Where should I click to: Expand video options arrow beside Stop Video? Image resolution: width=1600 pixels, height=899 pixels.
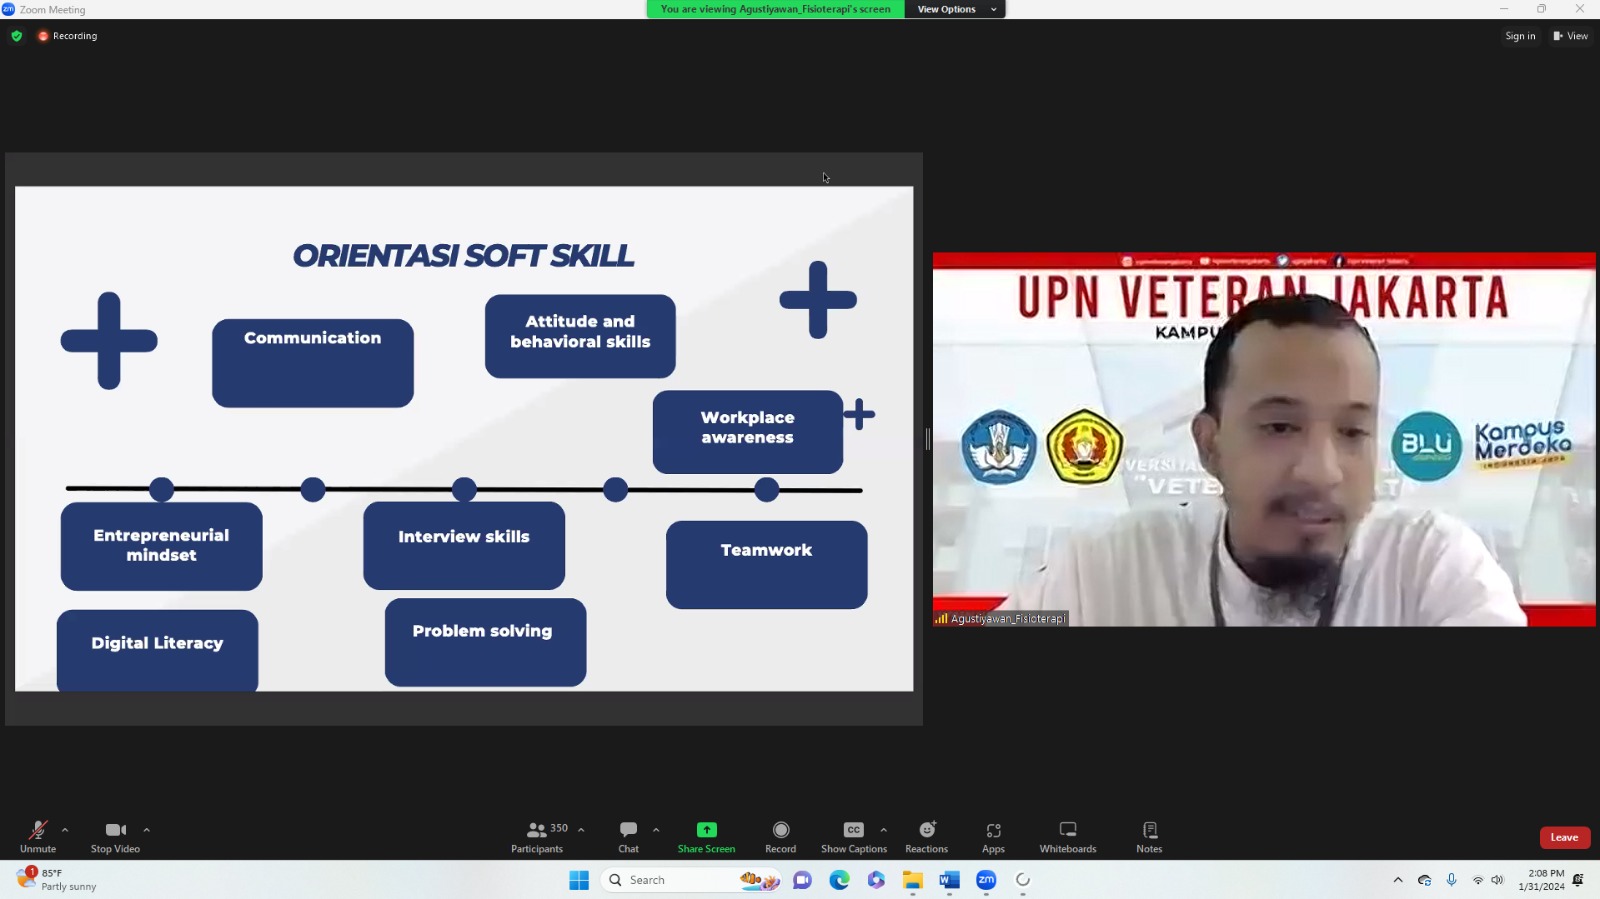click(x=147, y=830)
